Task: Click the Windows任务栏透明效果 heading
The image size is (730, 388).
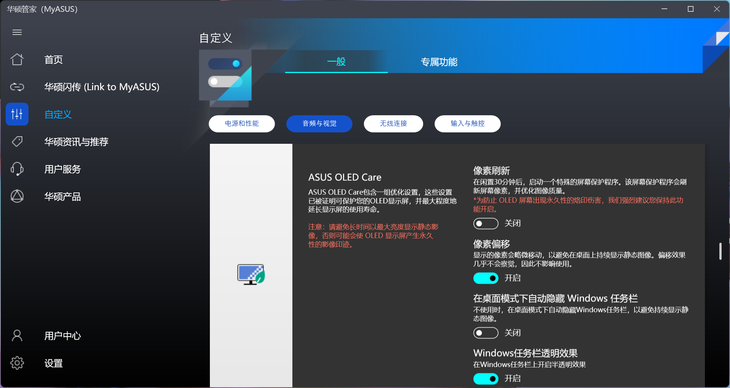Action: click(526, 353)
